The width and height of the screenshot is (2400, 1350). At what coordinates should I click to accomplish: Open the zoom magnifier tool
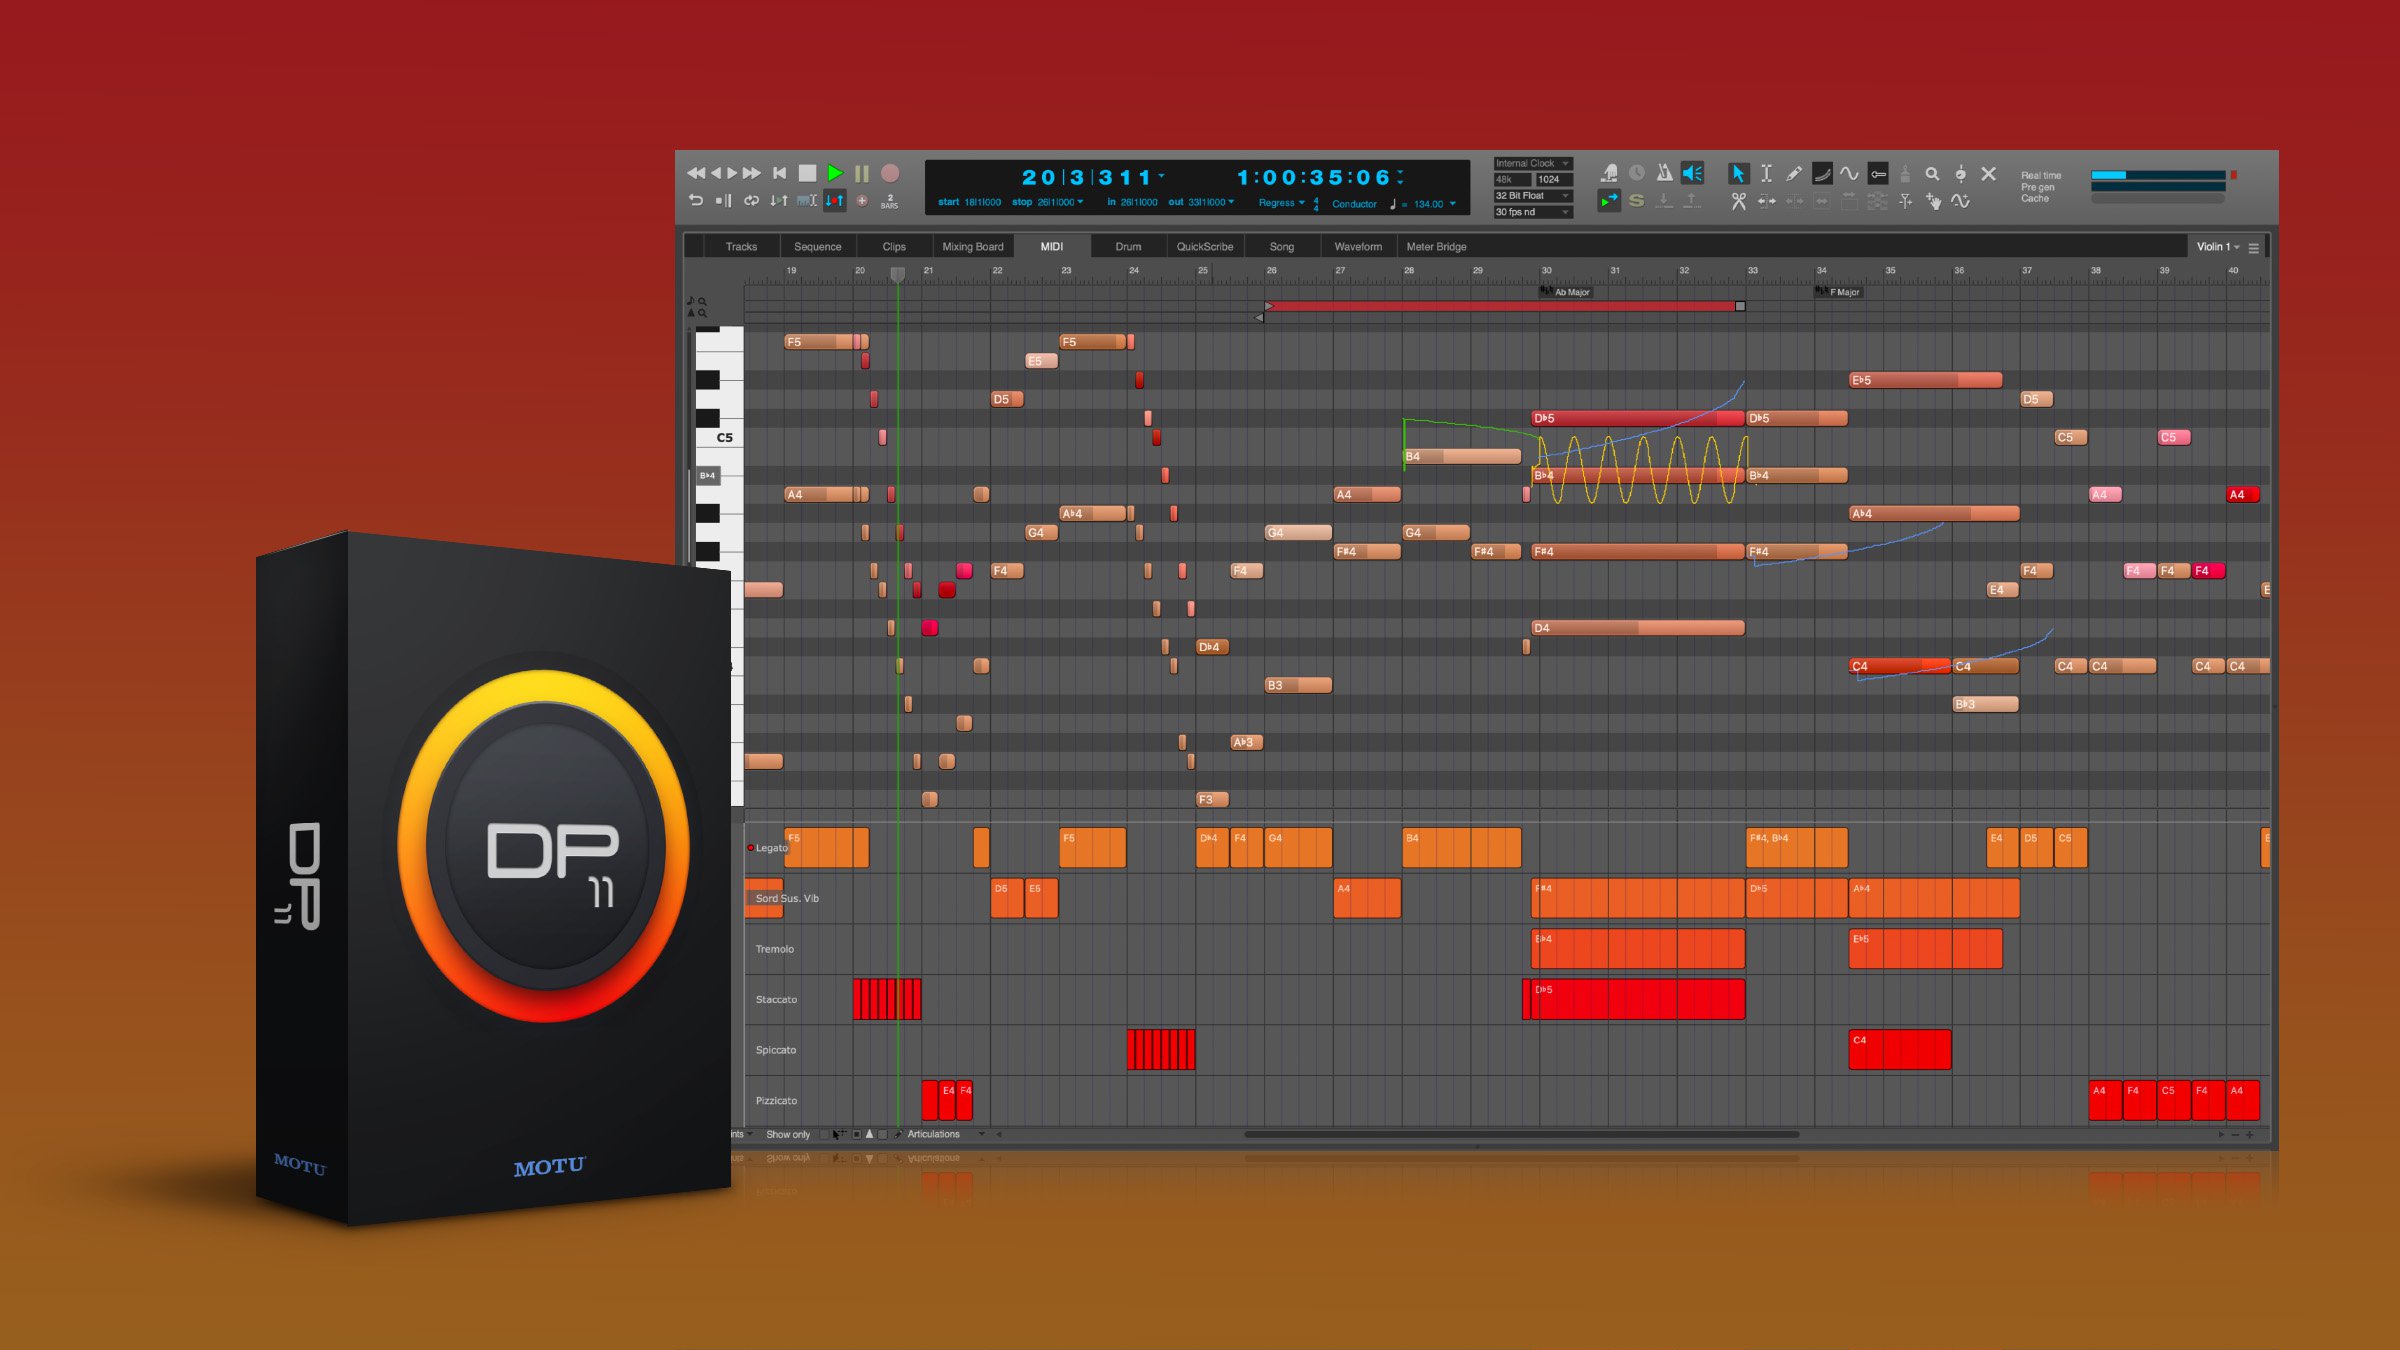pos(1933,172)
